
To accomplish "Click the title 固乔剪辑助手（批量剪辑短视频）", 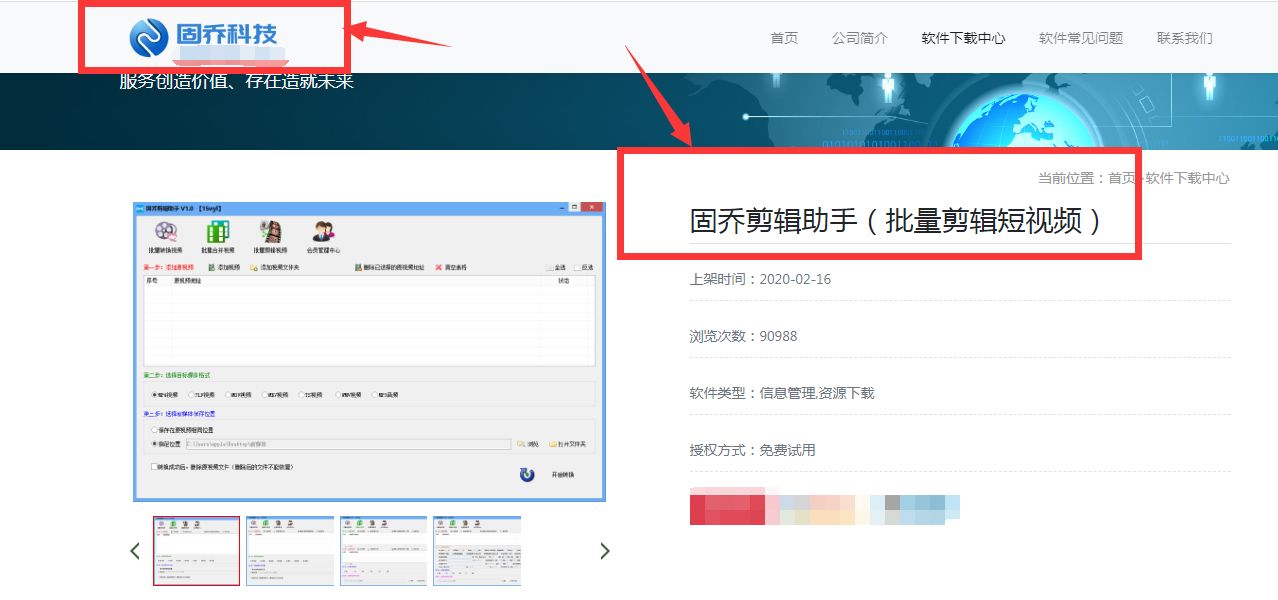I will [897, 220].
